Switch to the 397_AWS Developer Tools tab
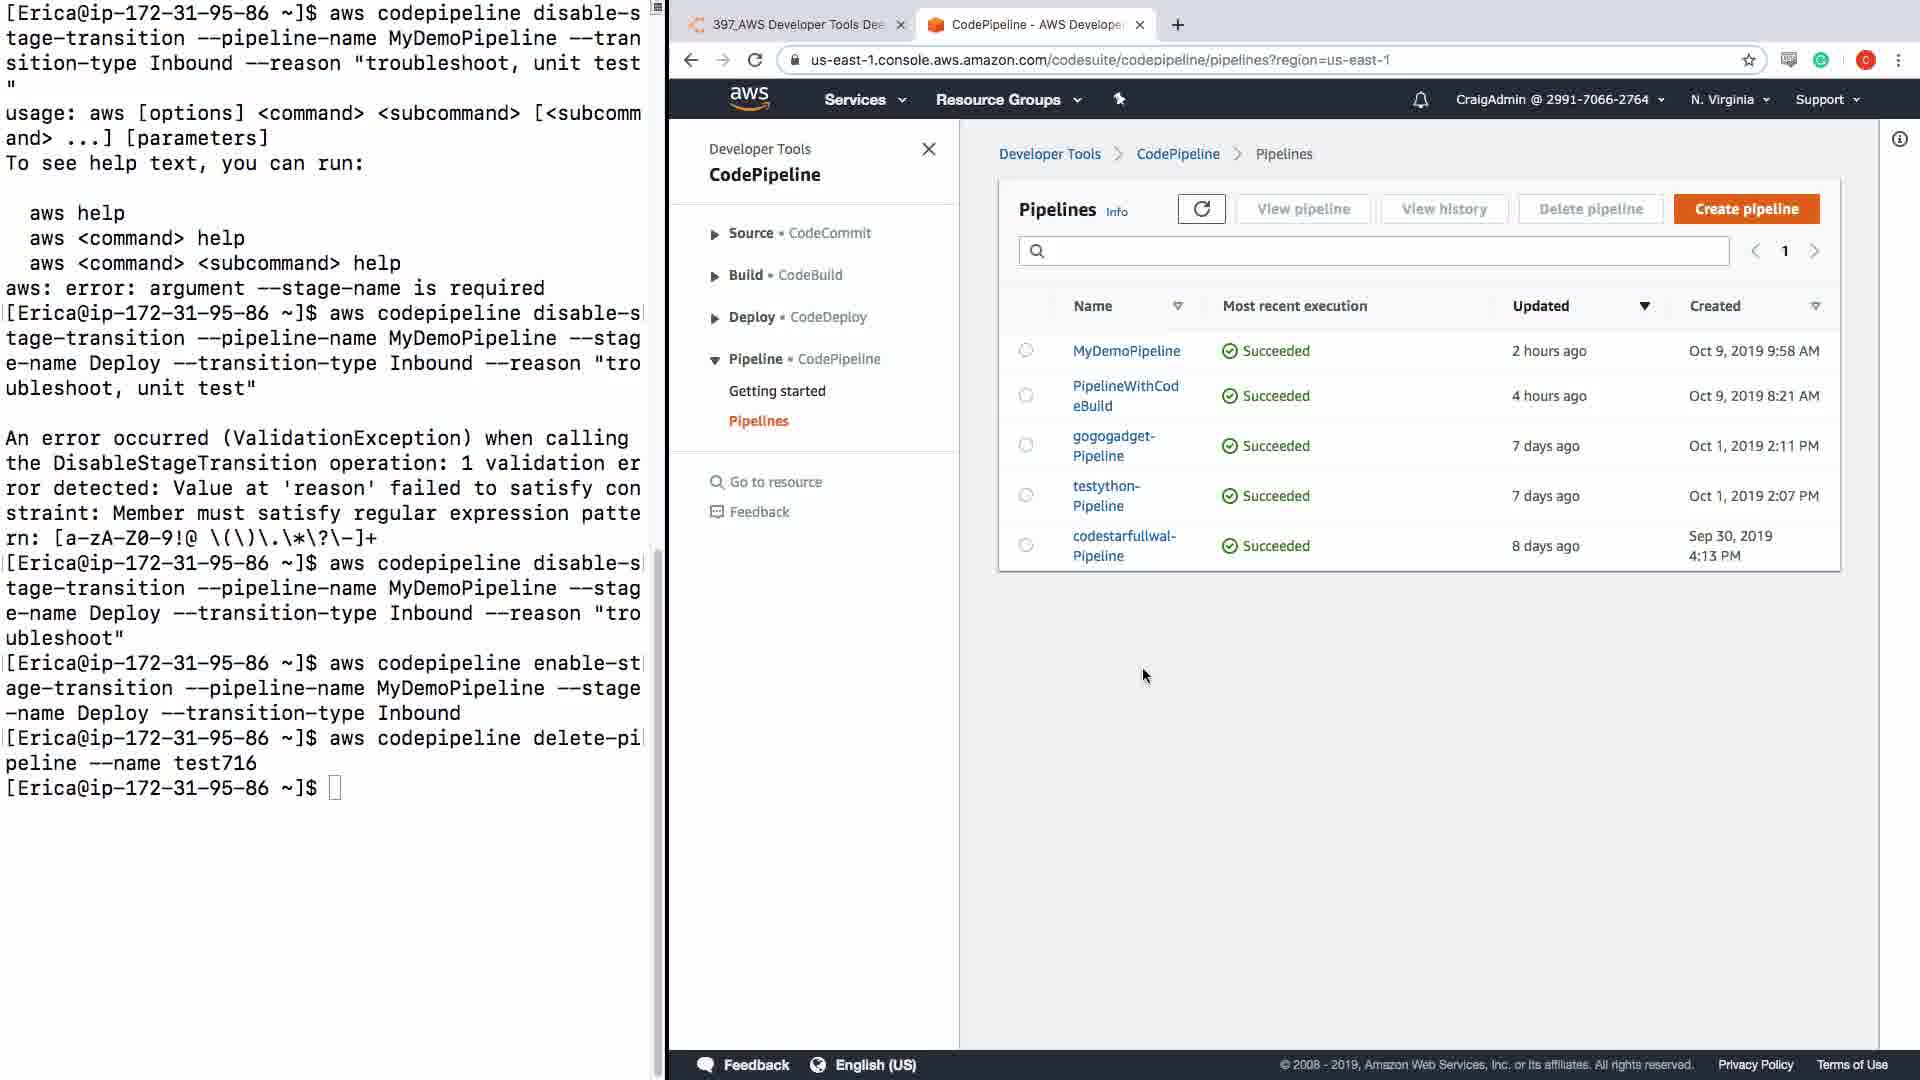This screenshot has width=1920, height=1080. 797,25
